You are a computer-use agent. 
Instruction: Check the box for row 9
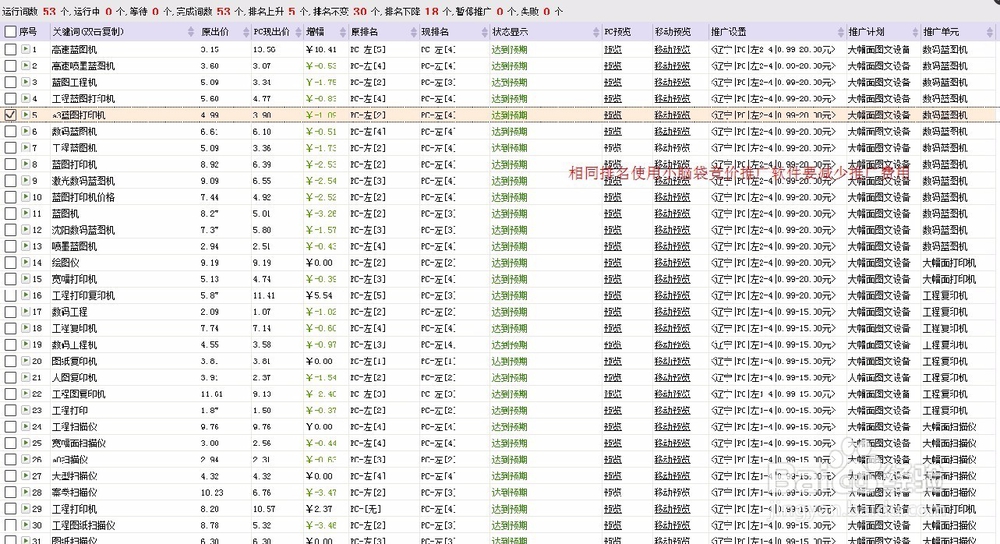10,180
